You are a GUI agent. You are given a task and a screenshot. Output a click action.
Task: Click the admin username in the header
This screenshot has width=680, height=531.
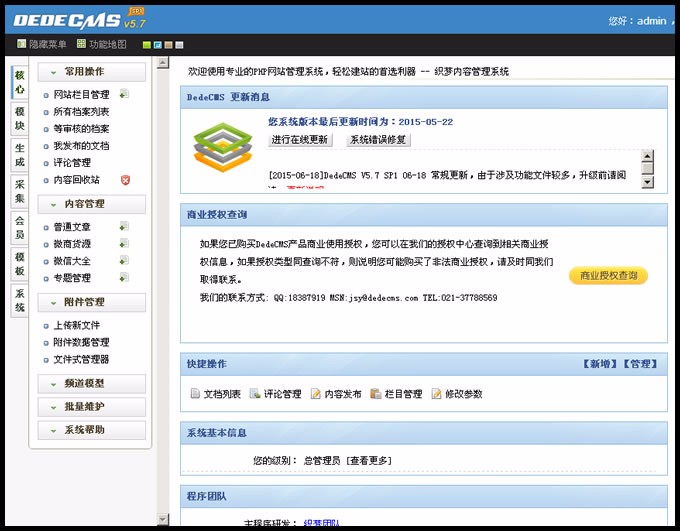click(x=651, y=21)
